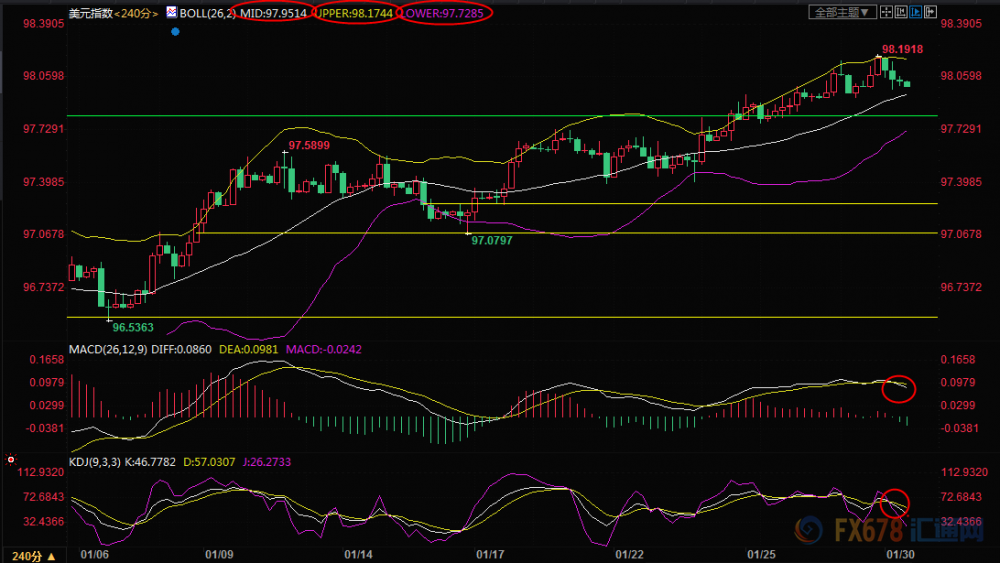Open the 全部主题 dropdown
This screenshot has height=563, width=1000.
point(842,12)
